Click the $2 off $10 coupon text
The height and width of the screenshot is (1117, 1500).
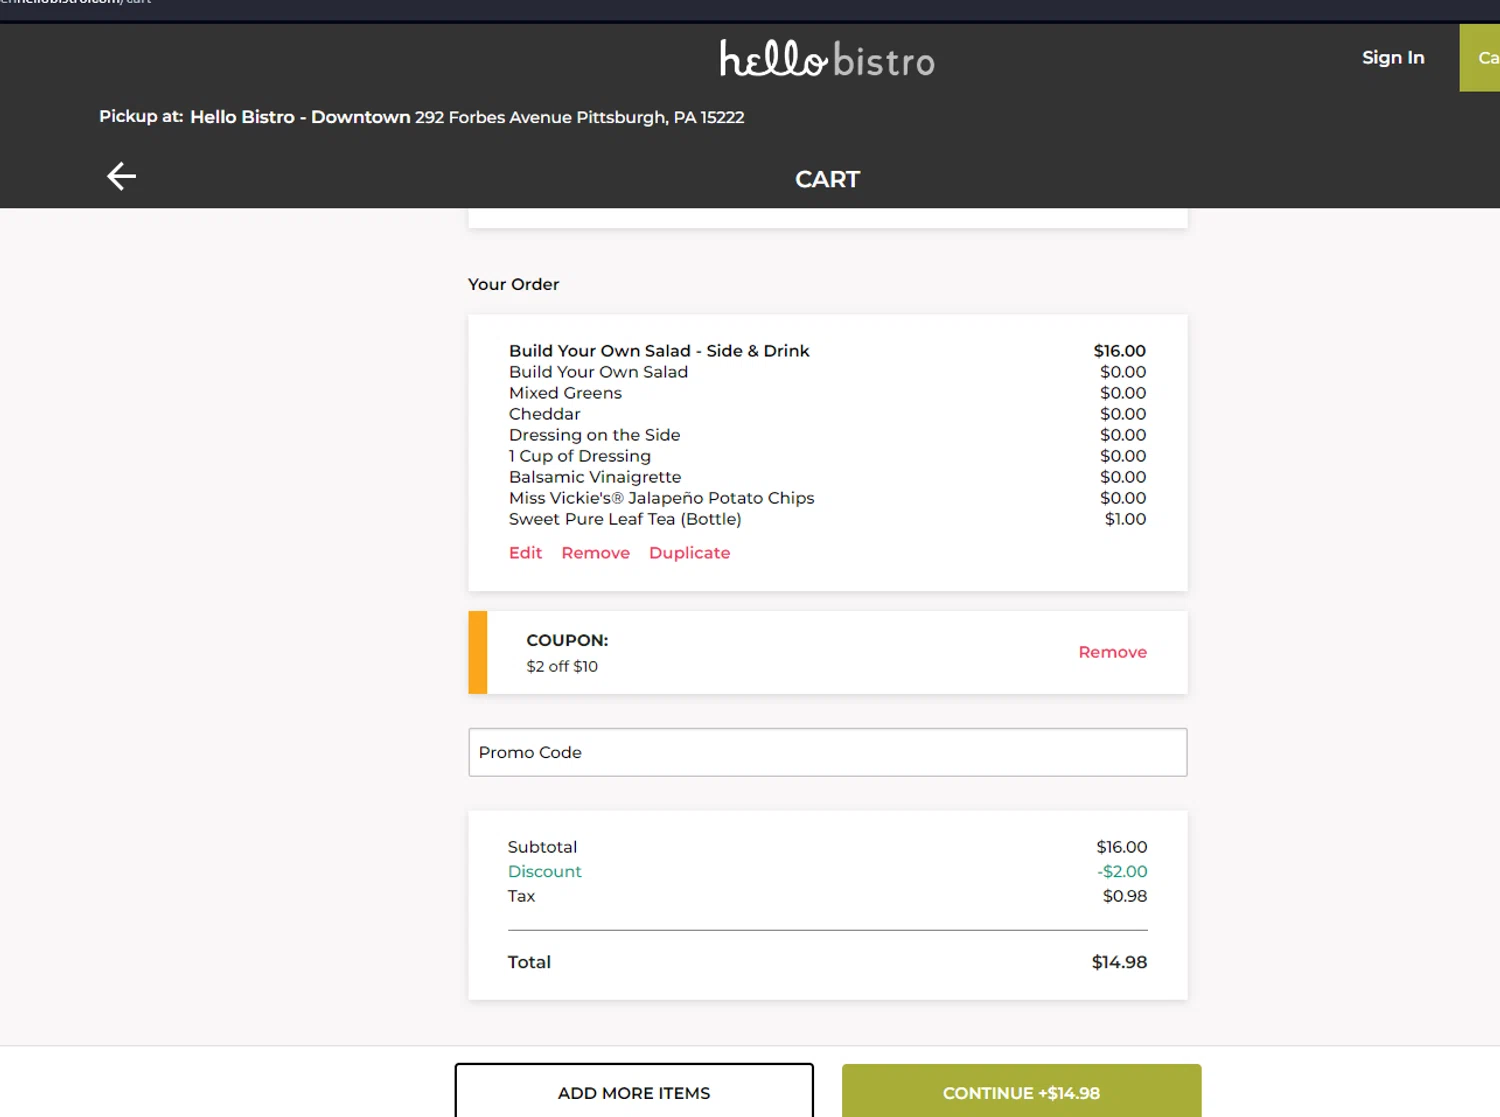pos(562,666)
